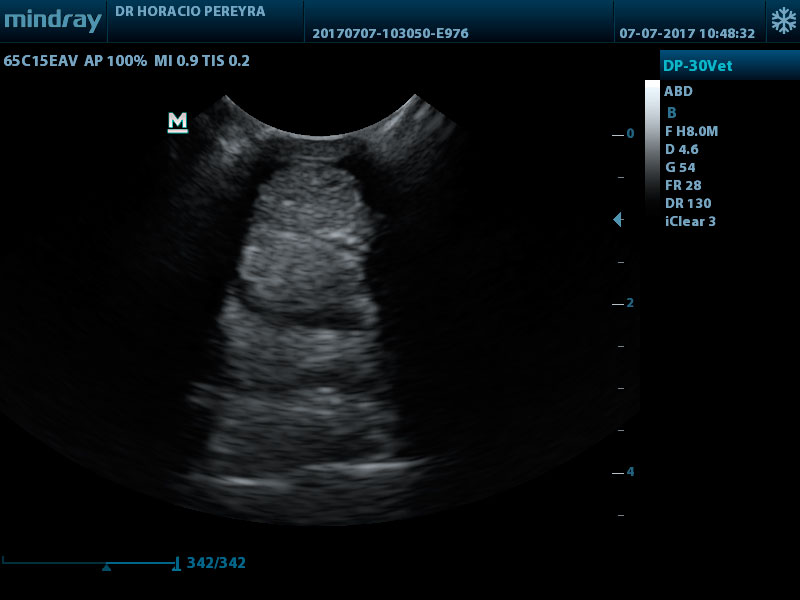Click the 342/342 frame counter
Image resolution: width=800 pixels, height=600 pixels.
(216, 563)
